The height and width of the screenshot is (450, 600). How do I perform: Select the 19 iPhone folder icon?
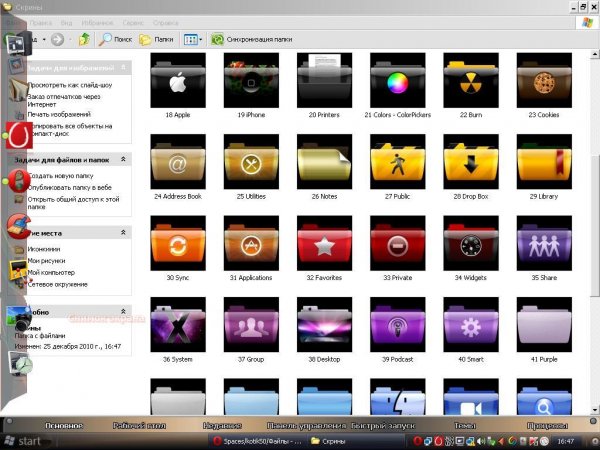[x=251, y=80]
